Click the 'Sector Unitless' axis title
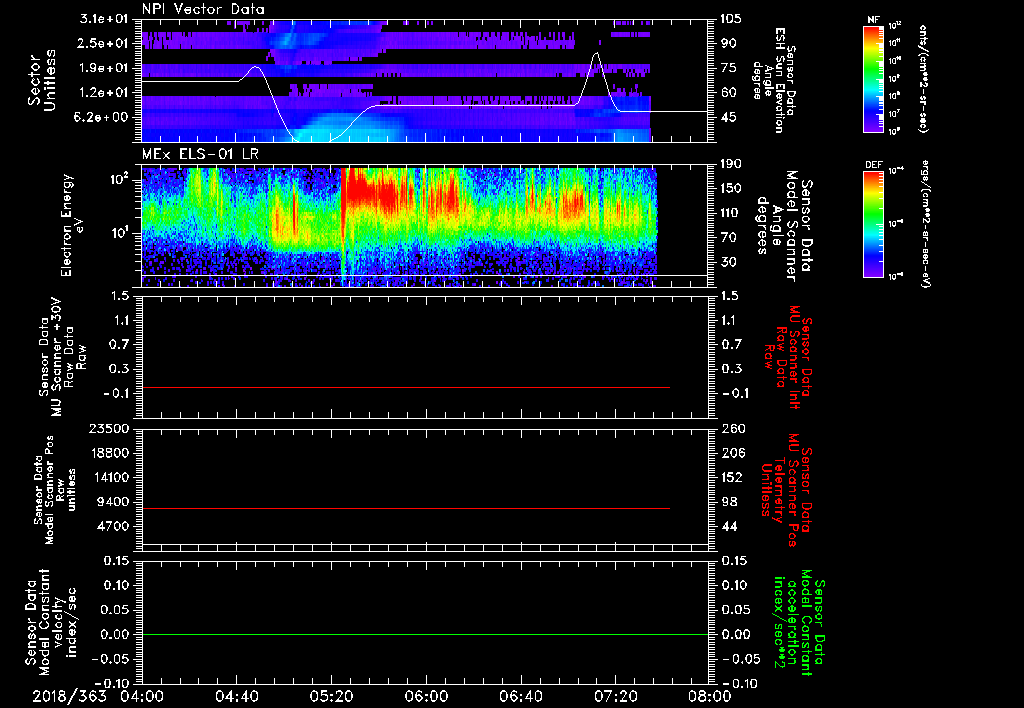The width and height of the screenshot is (1024, 708). click(x=42, y=80)
